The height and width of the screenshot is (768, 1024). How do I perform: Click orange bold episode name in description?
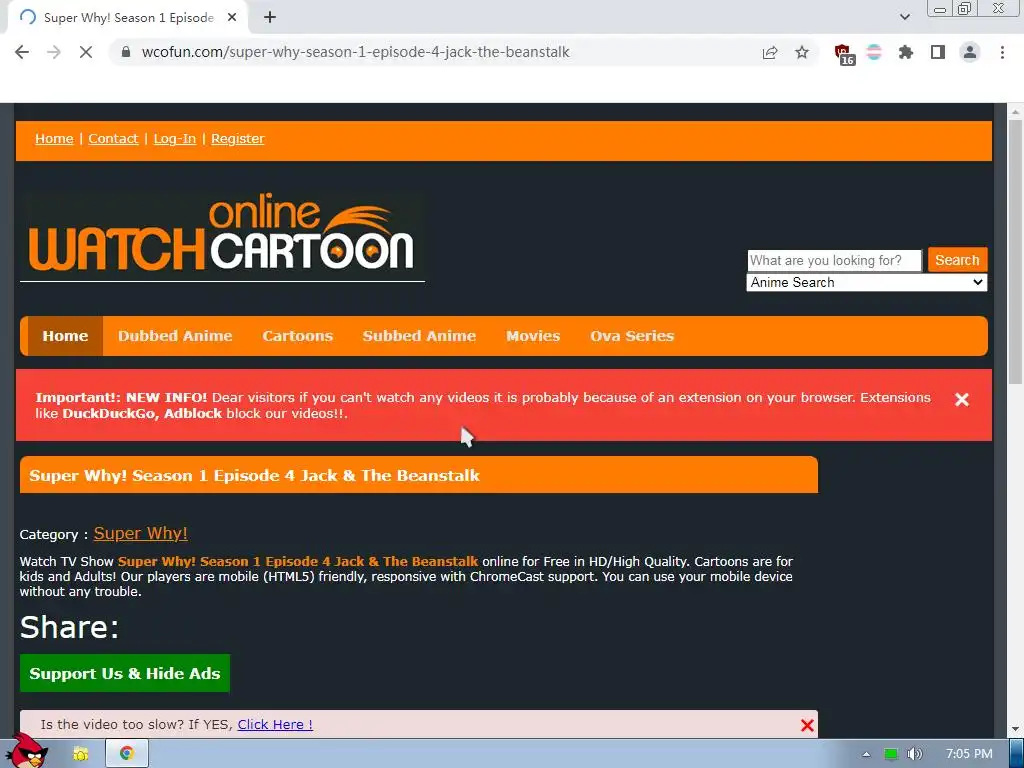pyautogui.click(x=298, y=562)
